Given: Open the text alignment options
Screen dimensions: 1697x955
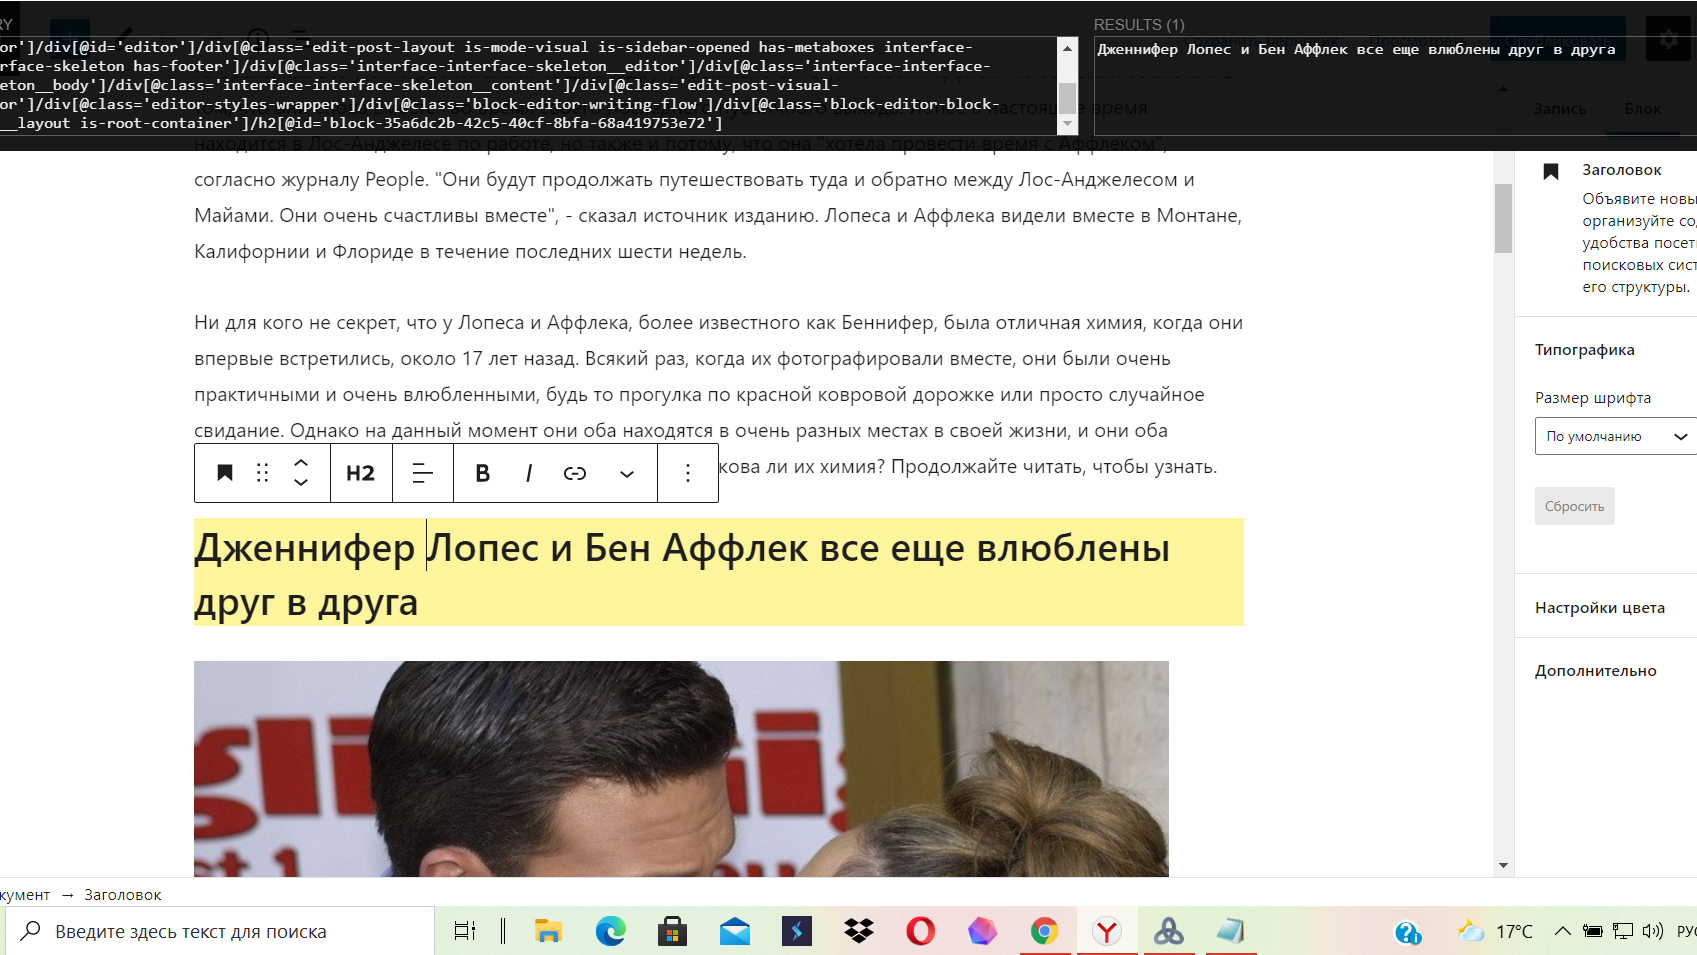Looking at the screenshot, I should tap(423, 473).
